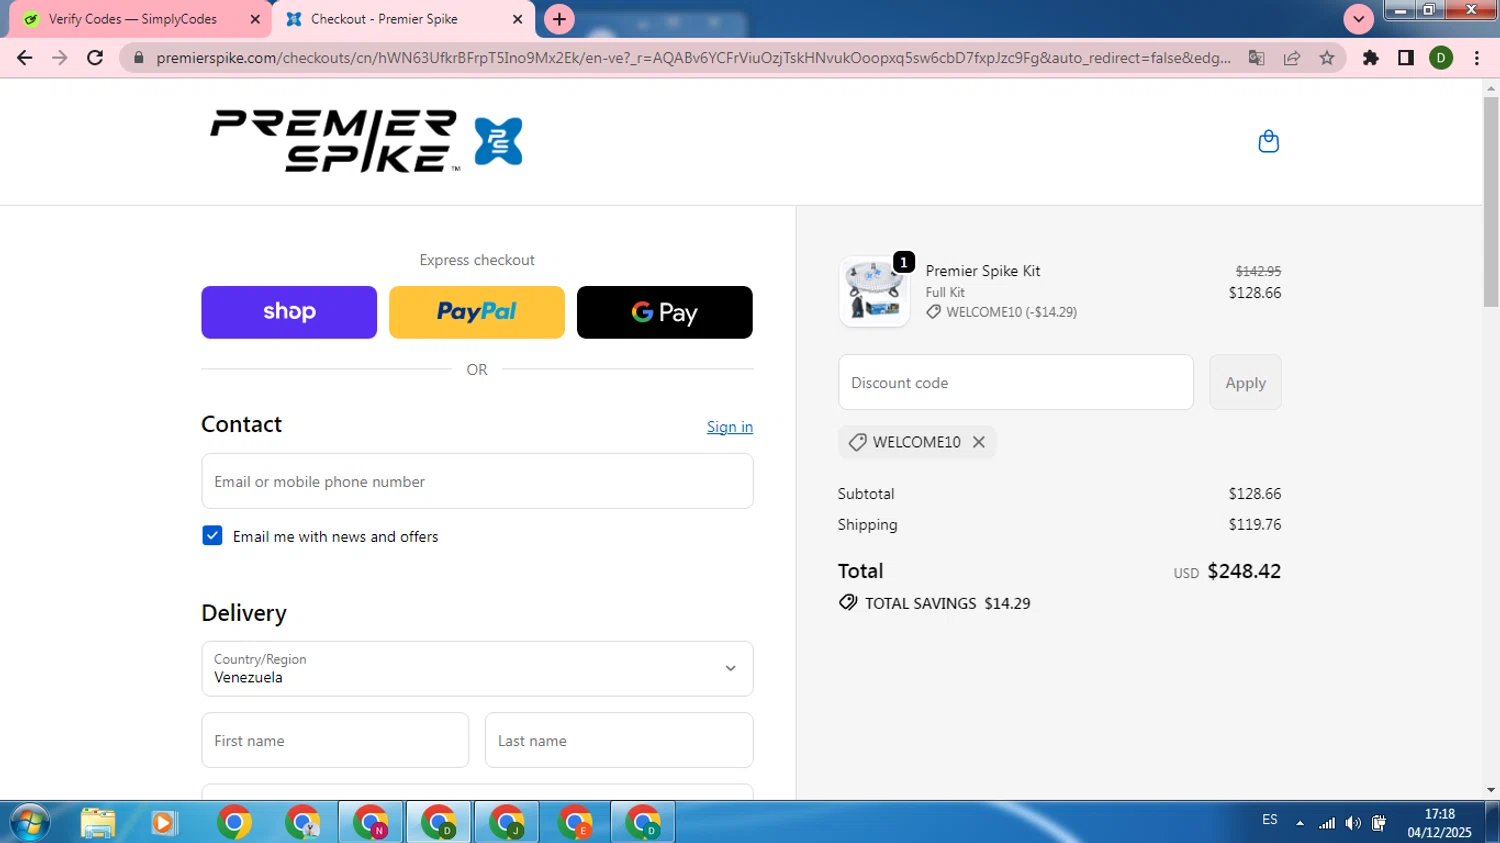The image size is (1500, 843).
Task: Click the Sign in link
Action: tap(730, 427)
